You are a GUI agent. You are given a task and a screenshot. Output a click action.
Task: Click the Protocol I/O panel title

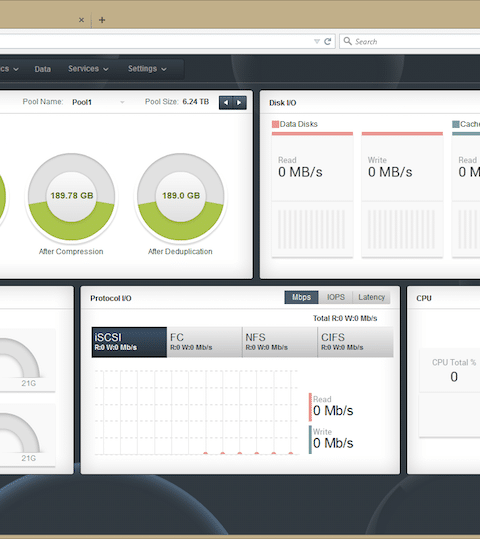click(111, 298)
